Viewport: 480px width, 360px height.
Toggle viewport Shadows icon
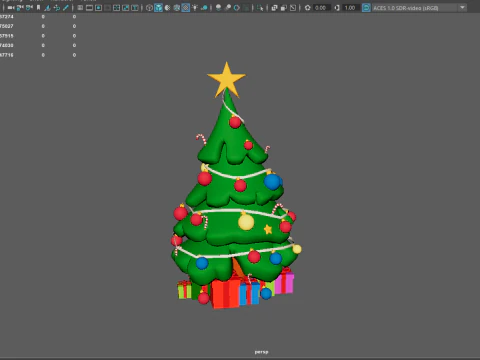pos(204,8)
